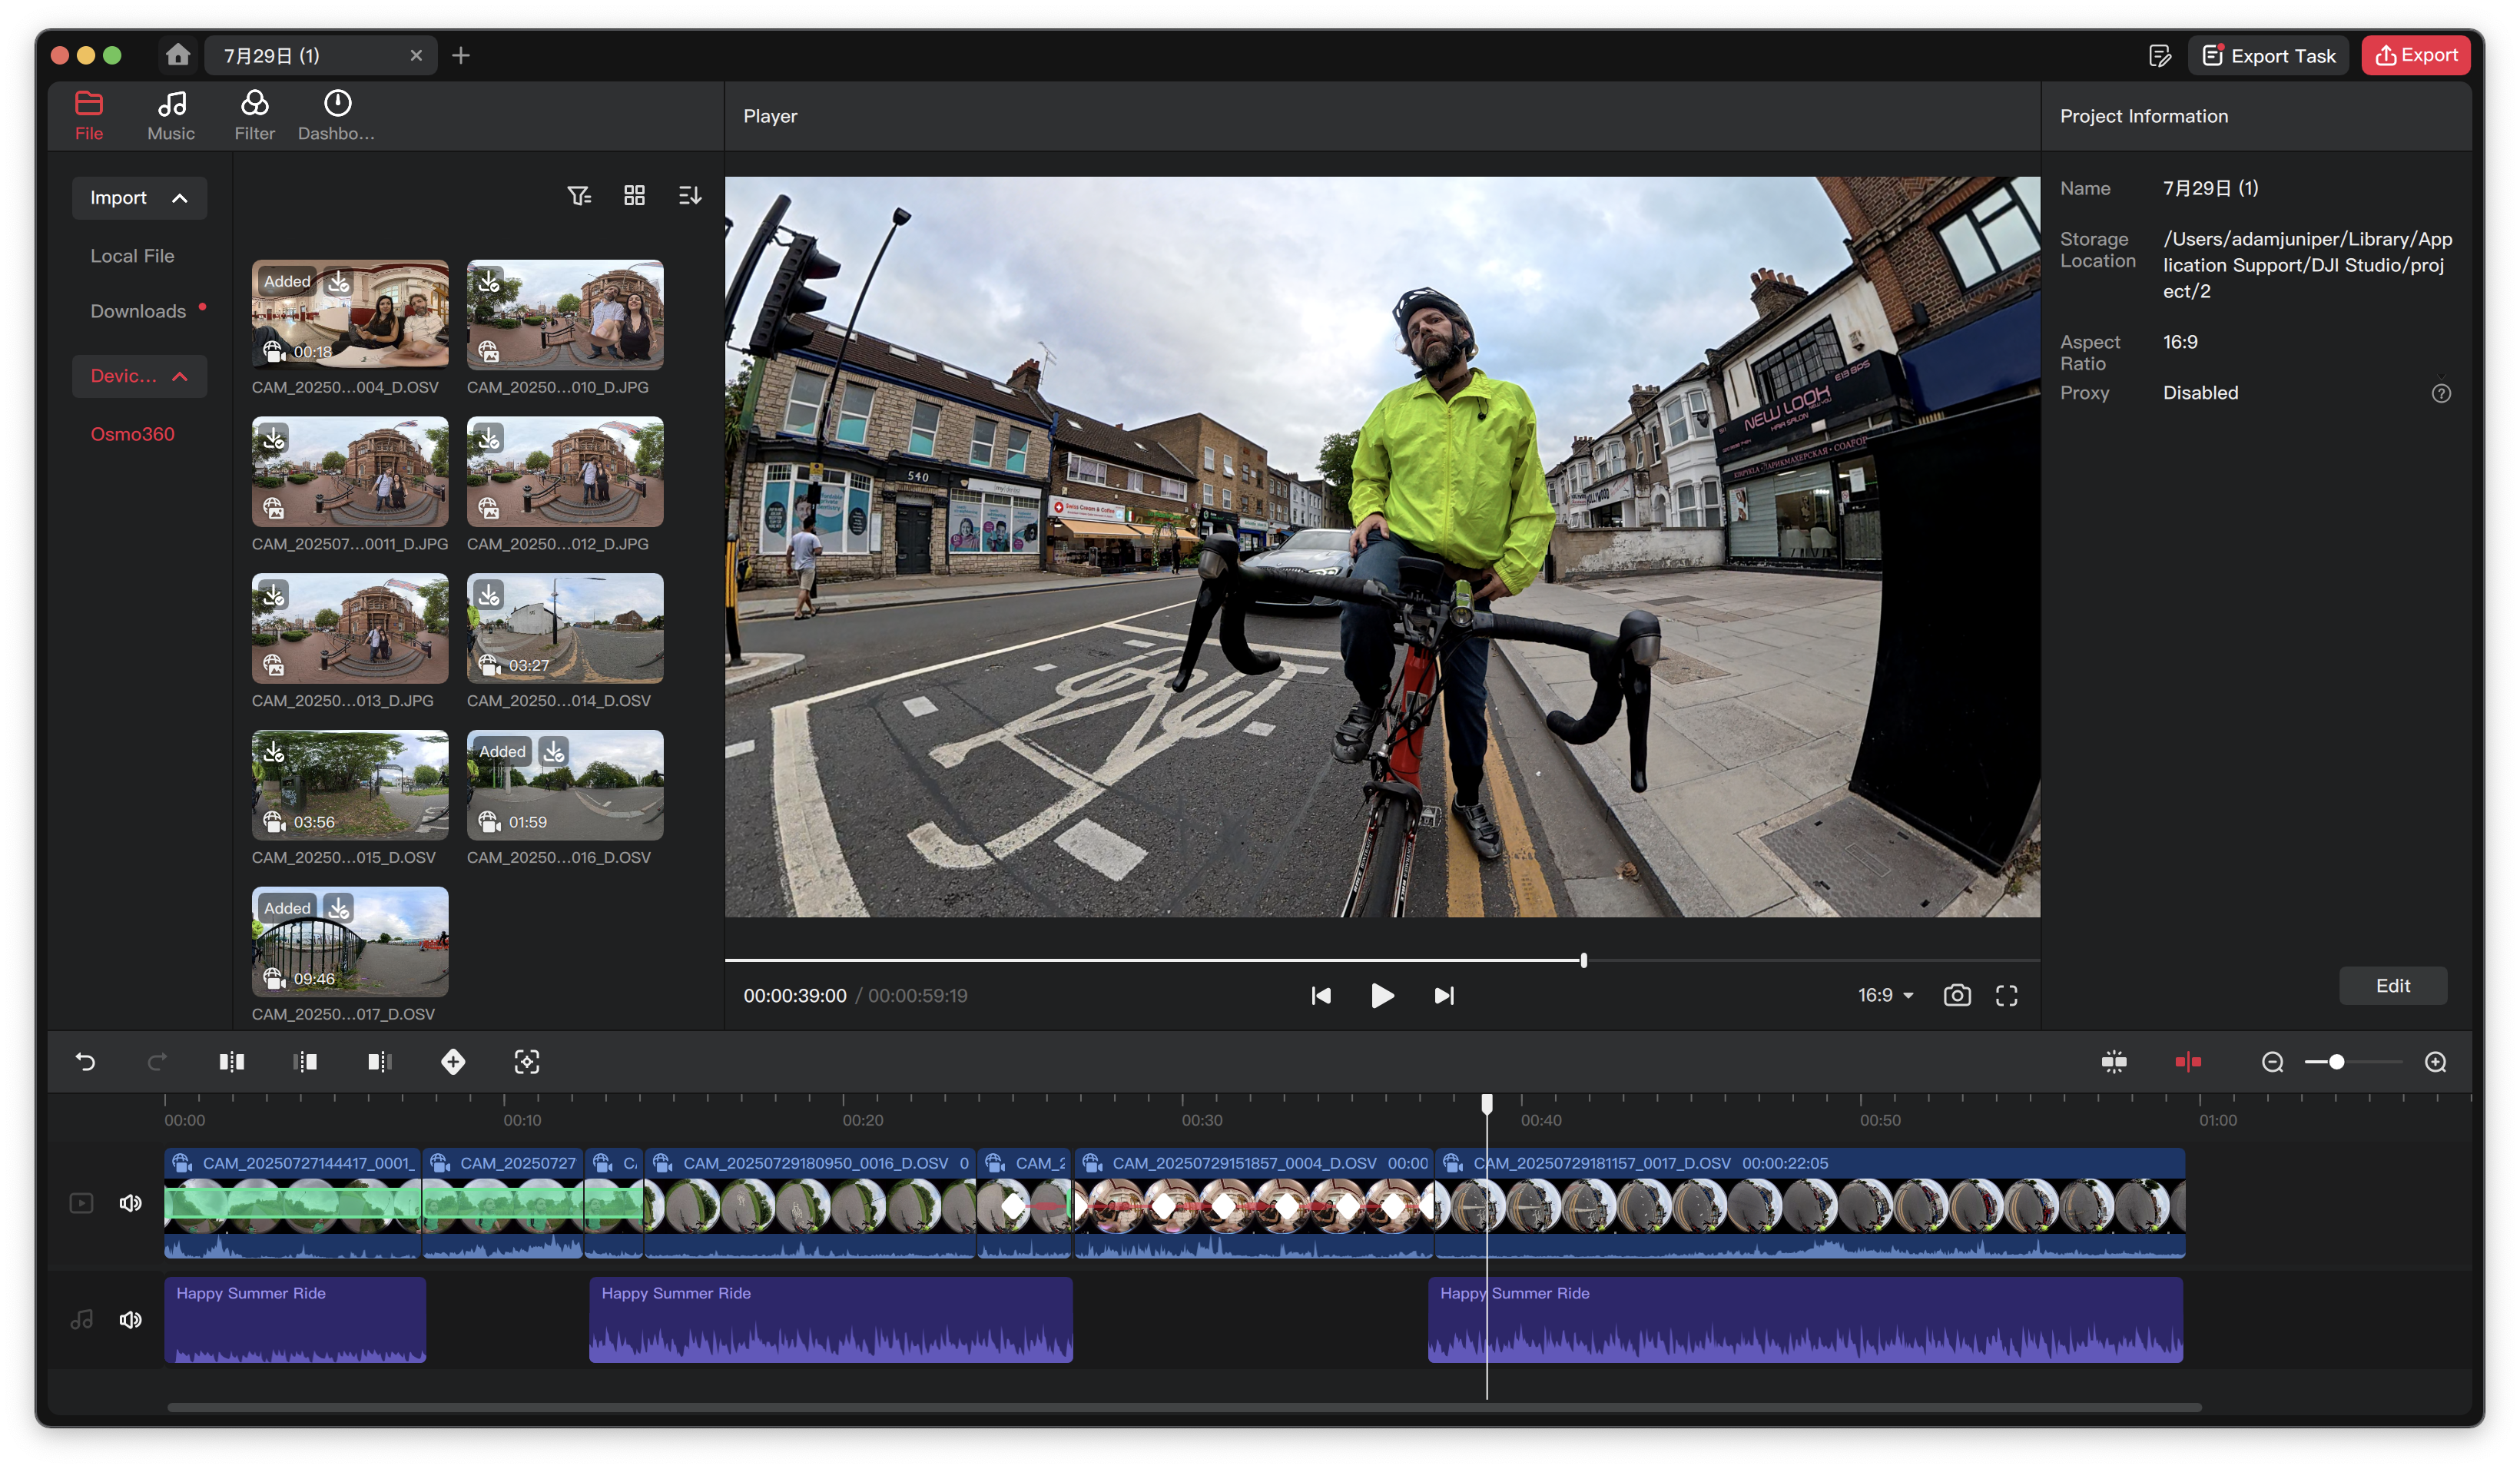Toggle video track visibility
2520x1469 pixels.
[x=81, y=1202]
